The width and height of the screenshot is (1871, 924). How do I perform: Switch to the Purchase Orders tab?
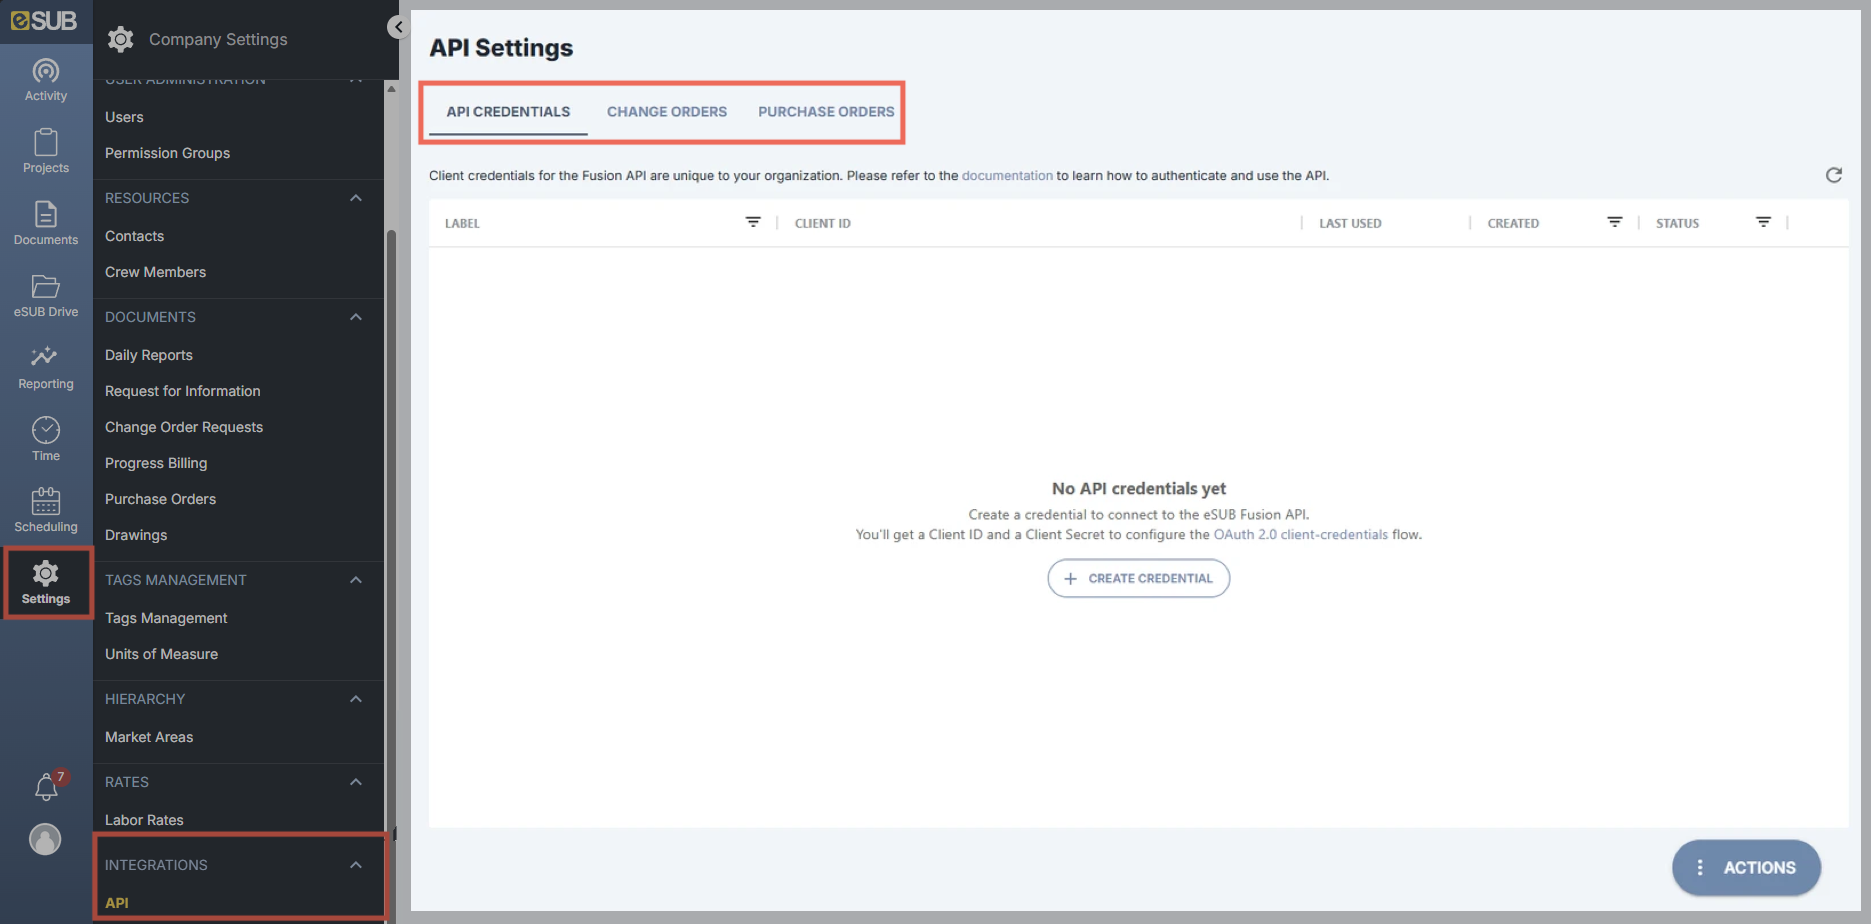826,112
